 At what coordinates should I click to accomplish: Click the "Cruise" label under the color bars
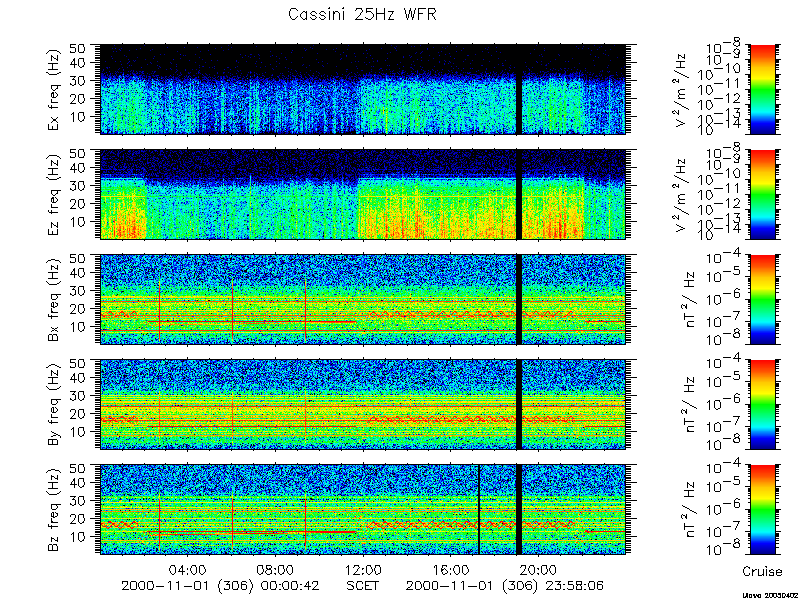(x=762, y=571)
